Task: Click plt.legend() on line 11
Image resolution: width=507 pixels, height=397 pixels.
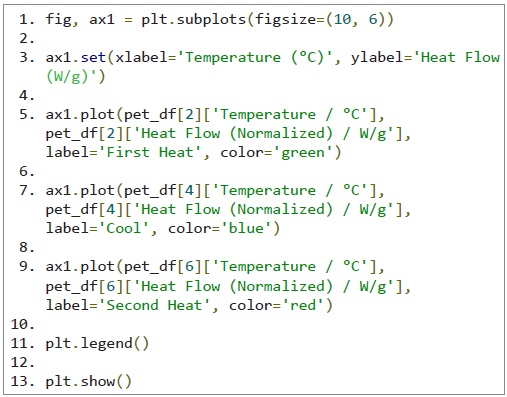Action: tap(97, 343)
